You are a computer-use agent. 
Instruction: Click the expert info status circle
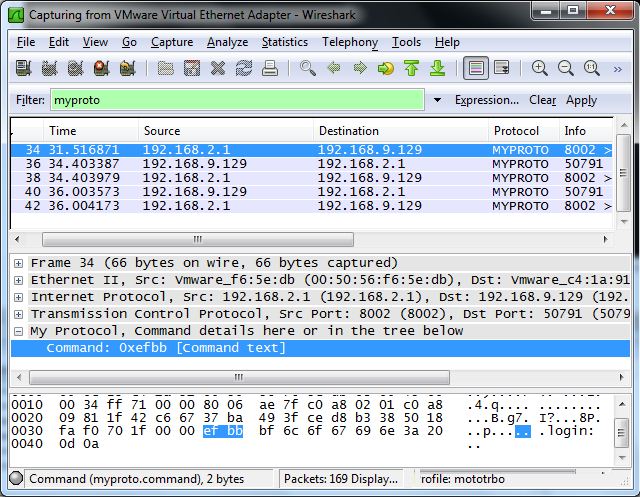16,478
